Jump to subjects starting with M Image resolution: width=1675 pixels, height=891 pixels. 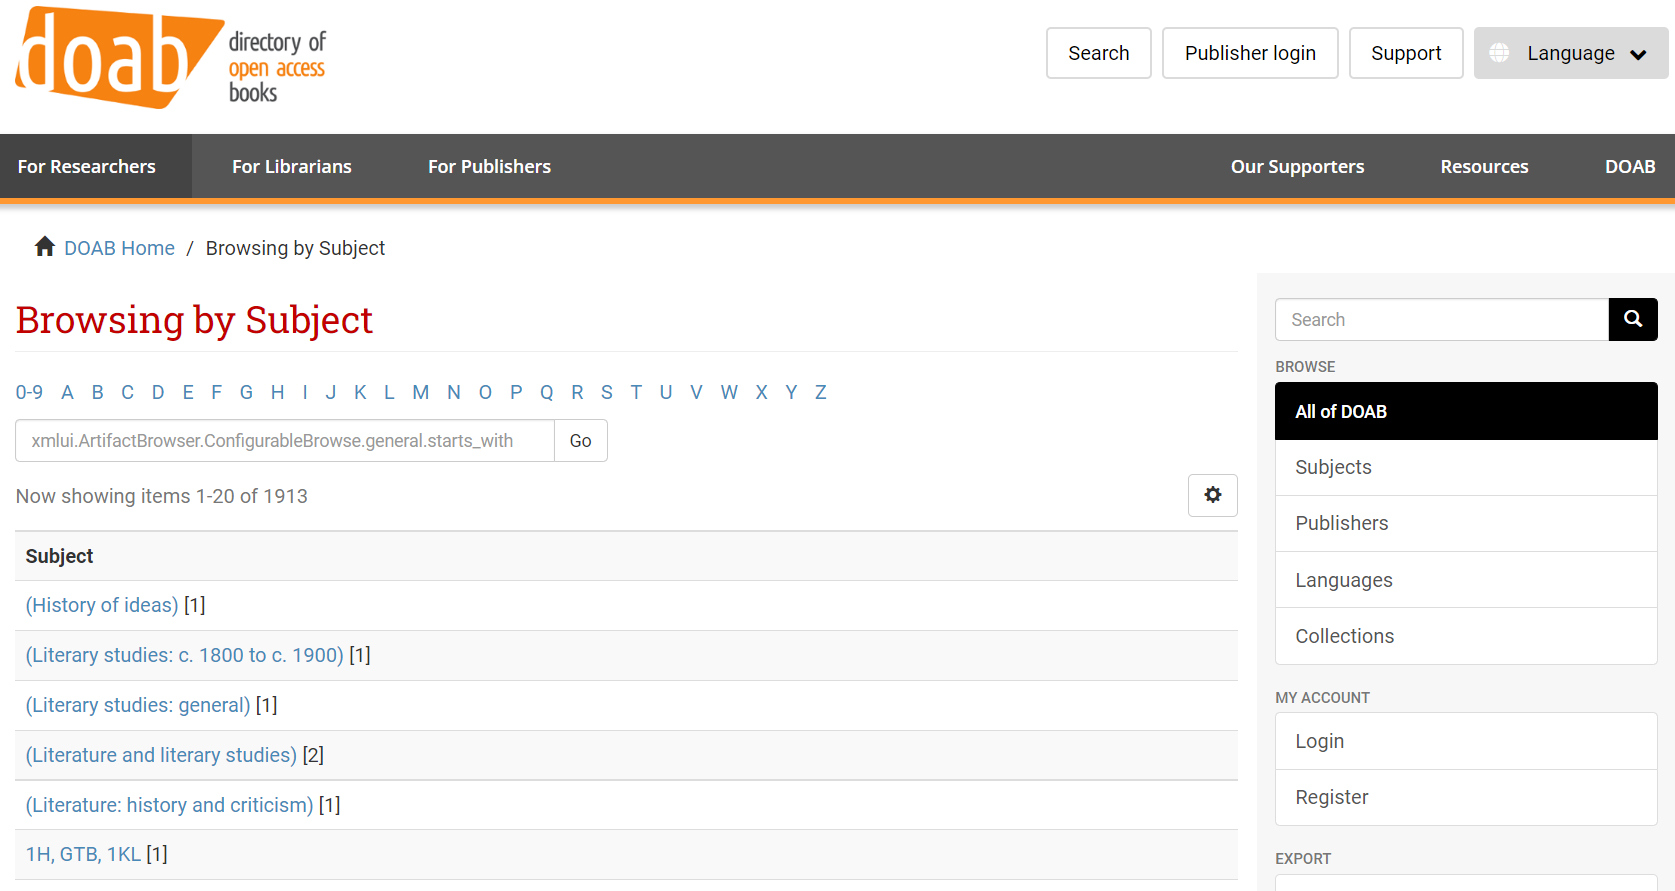(420, 392)
